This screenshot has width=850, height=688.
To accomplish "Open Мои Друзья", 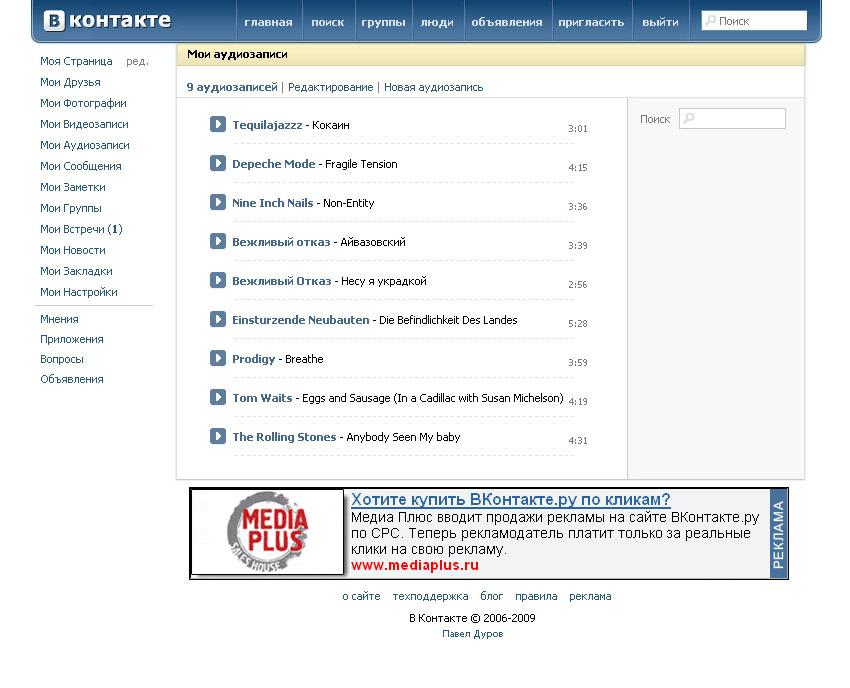I will point(70,82).
